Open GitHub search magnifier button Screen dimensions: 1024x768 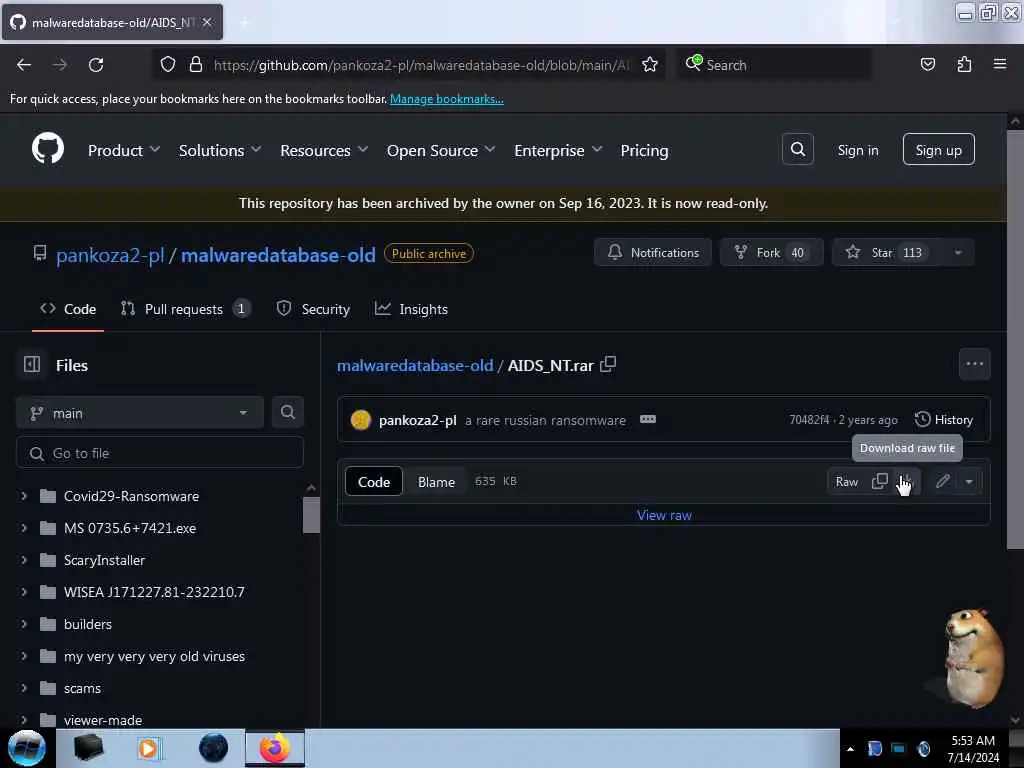(797, 150)
